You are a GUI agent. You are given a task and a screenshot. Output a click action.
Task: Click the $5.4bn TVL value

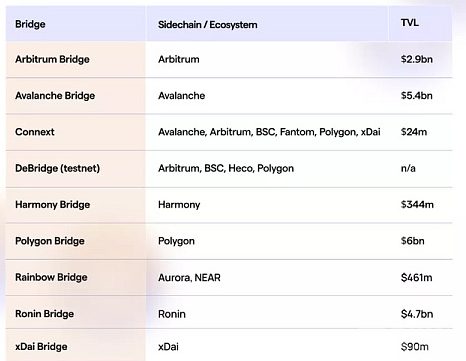(417, 96)
